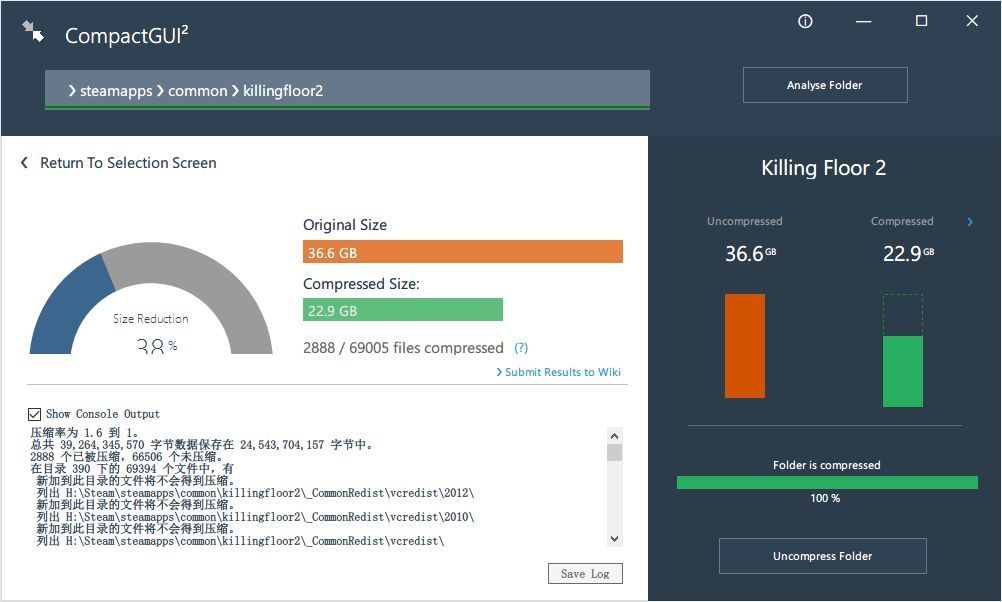
Task: Click the 'Original Size' label
Action: 344,225
